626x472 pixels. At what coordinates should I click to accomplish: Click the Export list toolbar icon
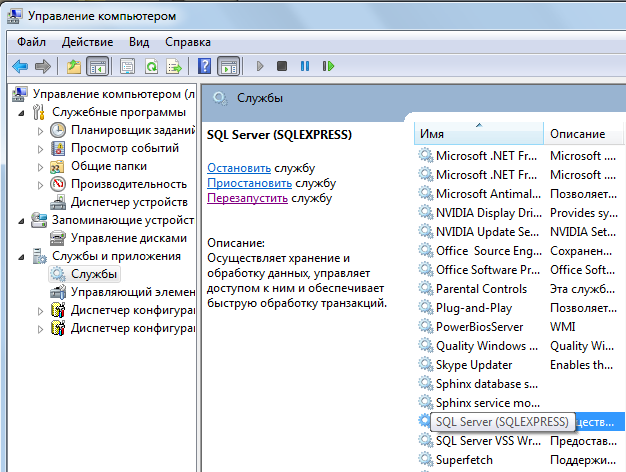[174, 66]
